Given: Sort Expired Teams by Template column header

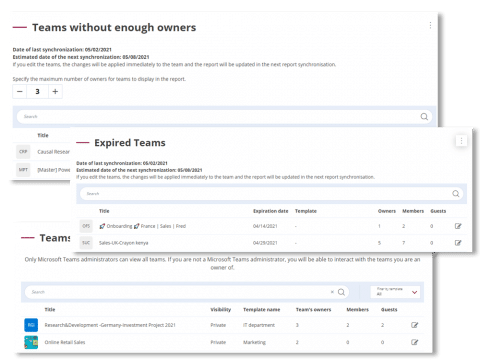Looking at the screenshot, I should click(x=306, y=211).
